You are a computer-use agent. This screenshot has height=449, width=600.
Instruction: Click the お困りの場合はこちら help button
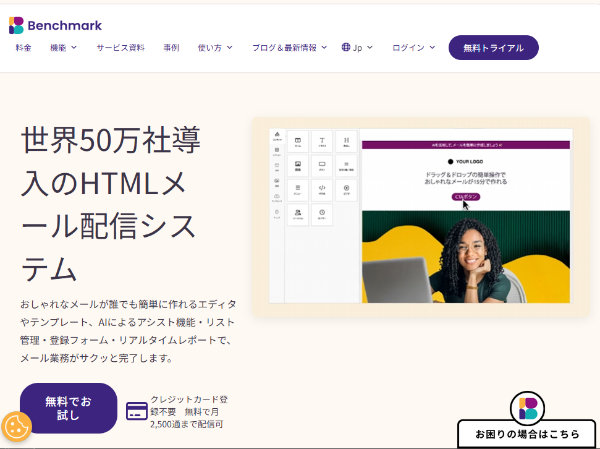pyautogui.click(x=527, y=434)
